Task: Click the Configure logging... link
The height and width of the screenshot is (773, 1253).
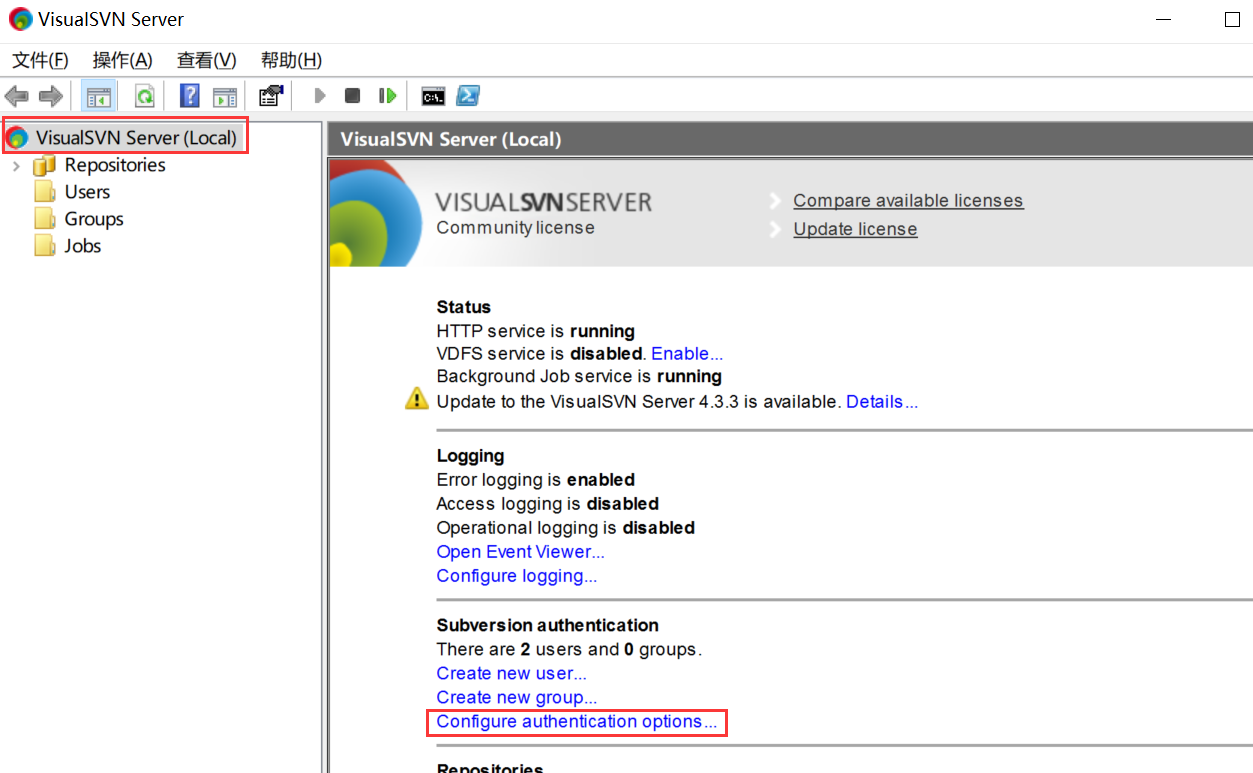Action: tap(516, 576)
